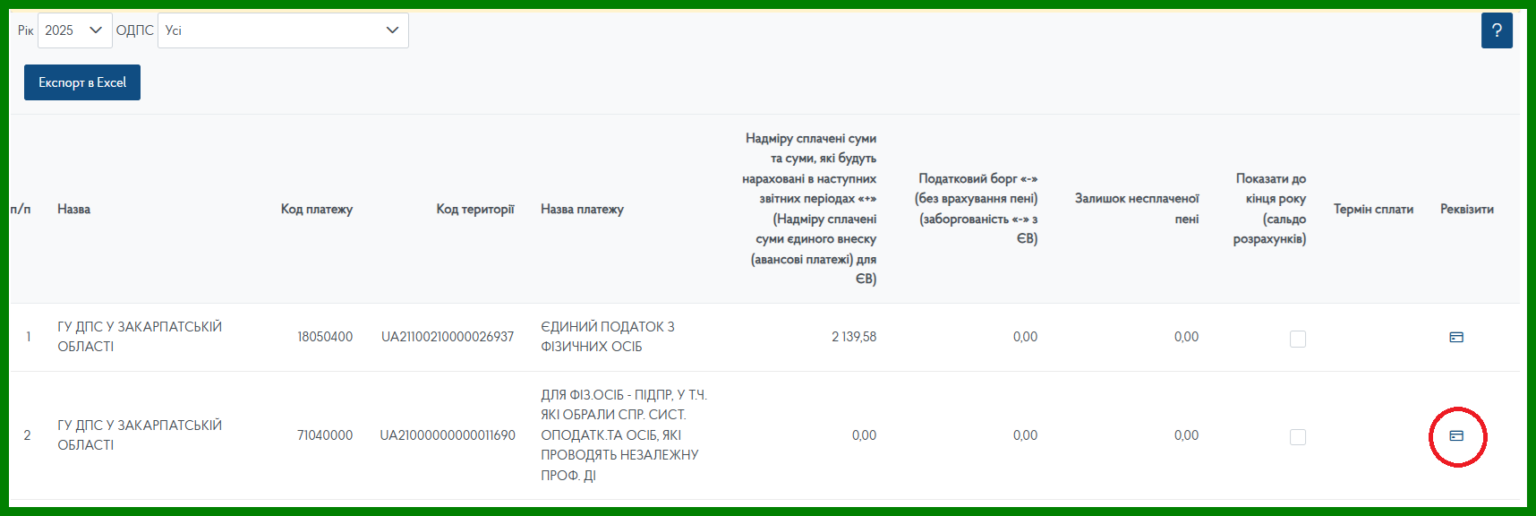
Task: Click ГУ ДПС name in row 2
Action: point(139,435)
